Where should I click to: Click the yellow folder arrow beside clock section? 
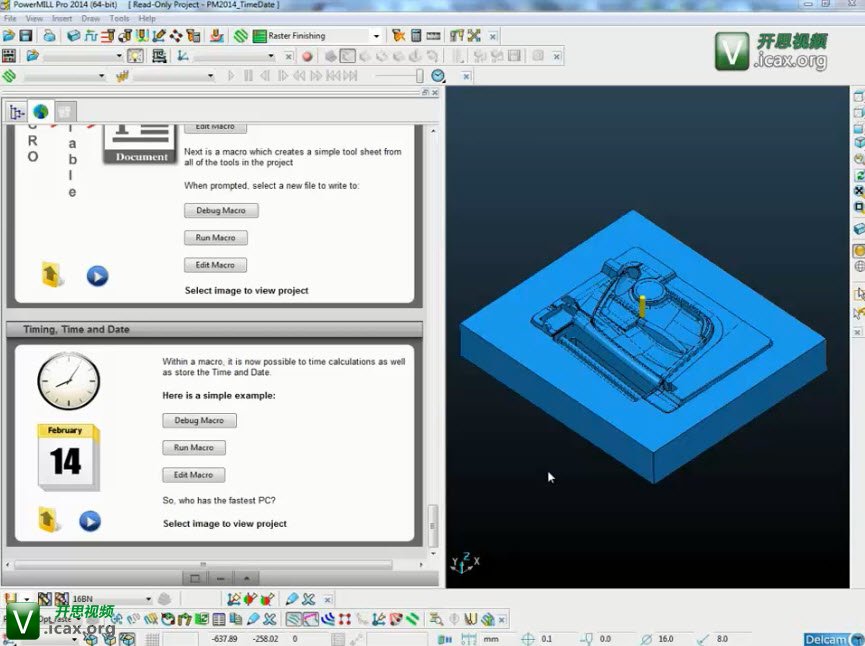50,520
